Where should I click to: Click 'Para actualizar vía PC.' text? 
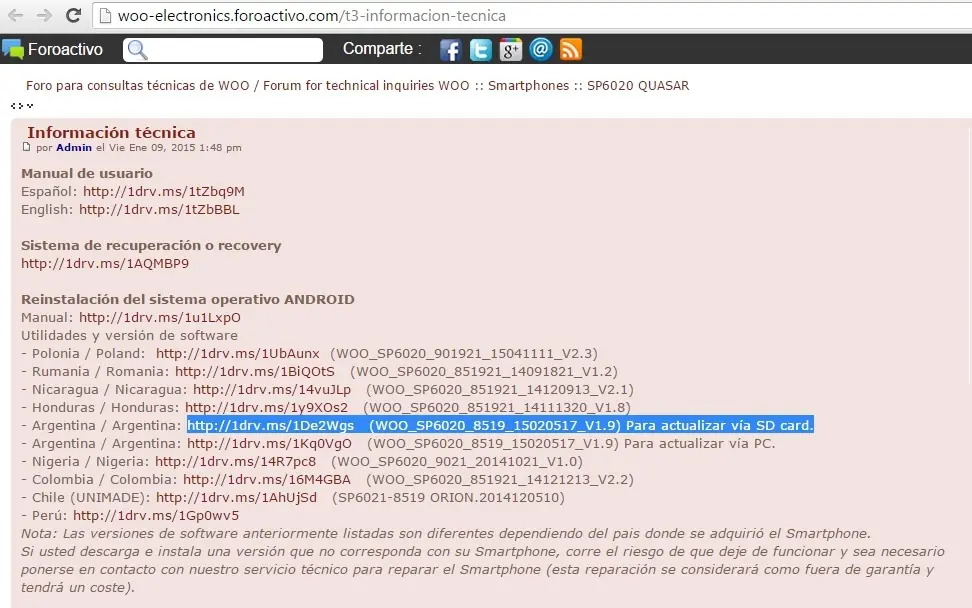click(699, 443)
